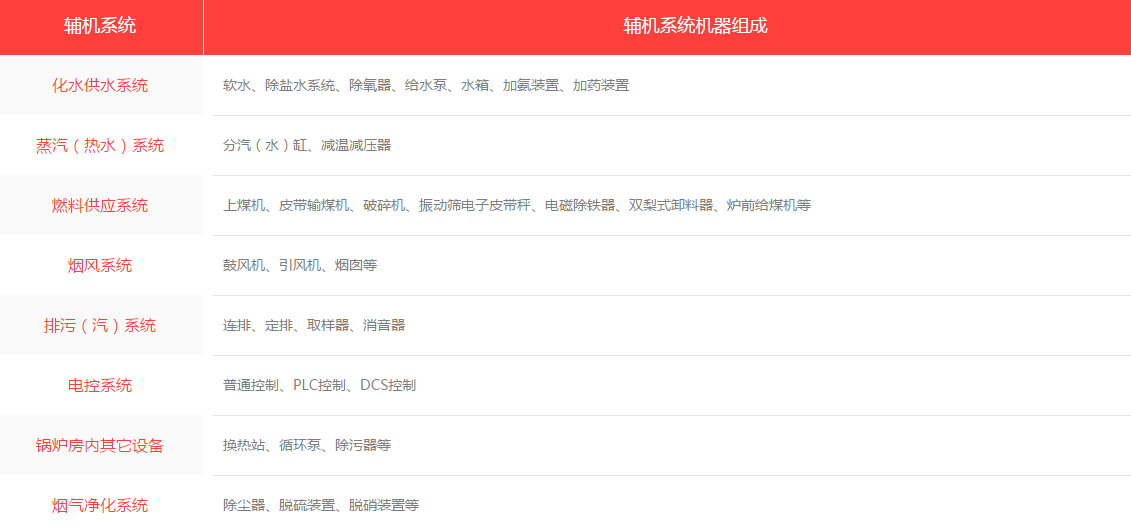Open the 化水供水系统 link
Screen dimensions: 1131x531
tap(100, 85)
